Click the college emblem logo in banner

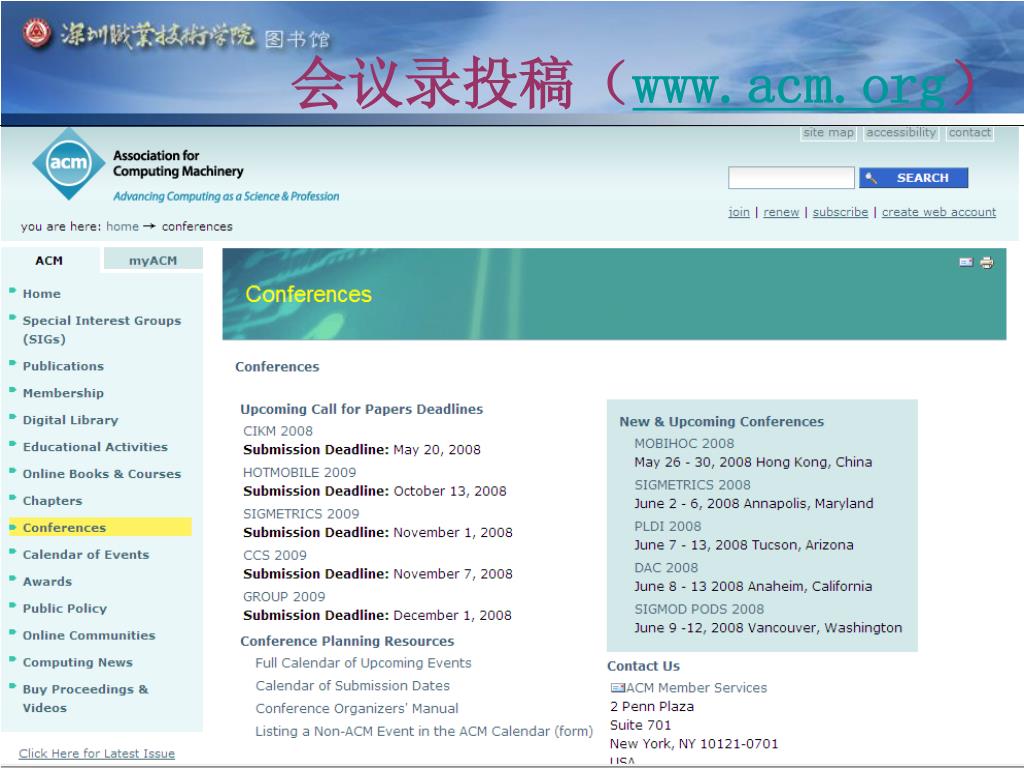37,33
